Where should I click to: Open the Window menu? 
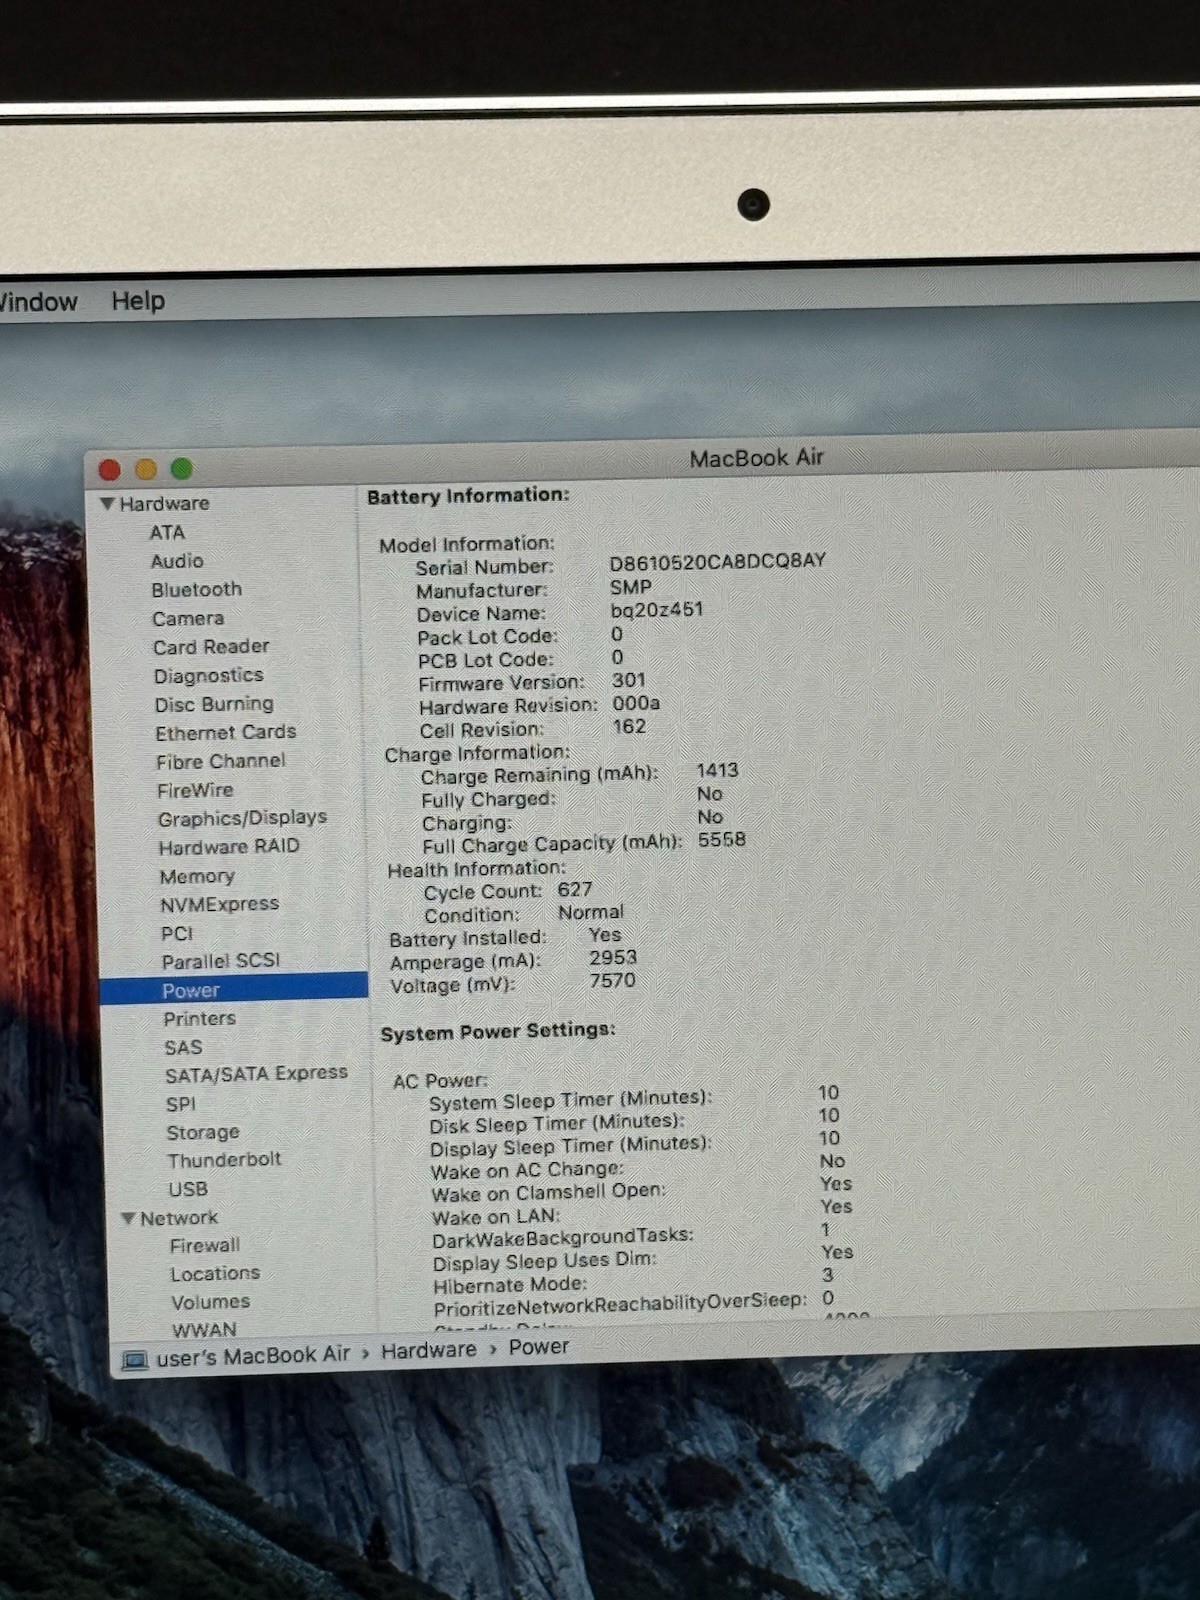[38, 302]
